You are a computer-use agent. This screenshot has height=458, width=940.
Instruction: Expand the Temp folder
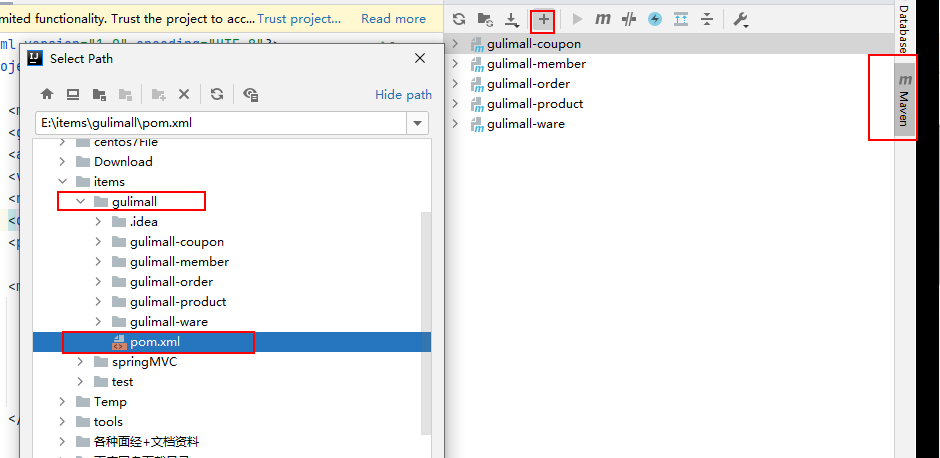pyautogui.click(x=62, y=402)
